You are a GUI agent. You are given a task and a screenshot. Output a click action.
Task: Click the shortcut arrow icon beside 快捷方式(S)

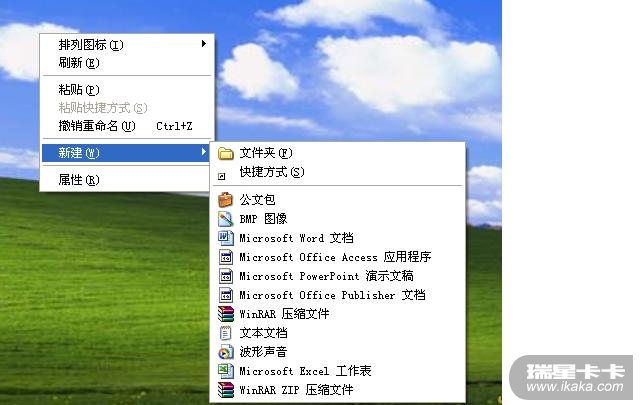coord(222,176)
